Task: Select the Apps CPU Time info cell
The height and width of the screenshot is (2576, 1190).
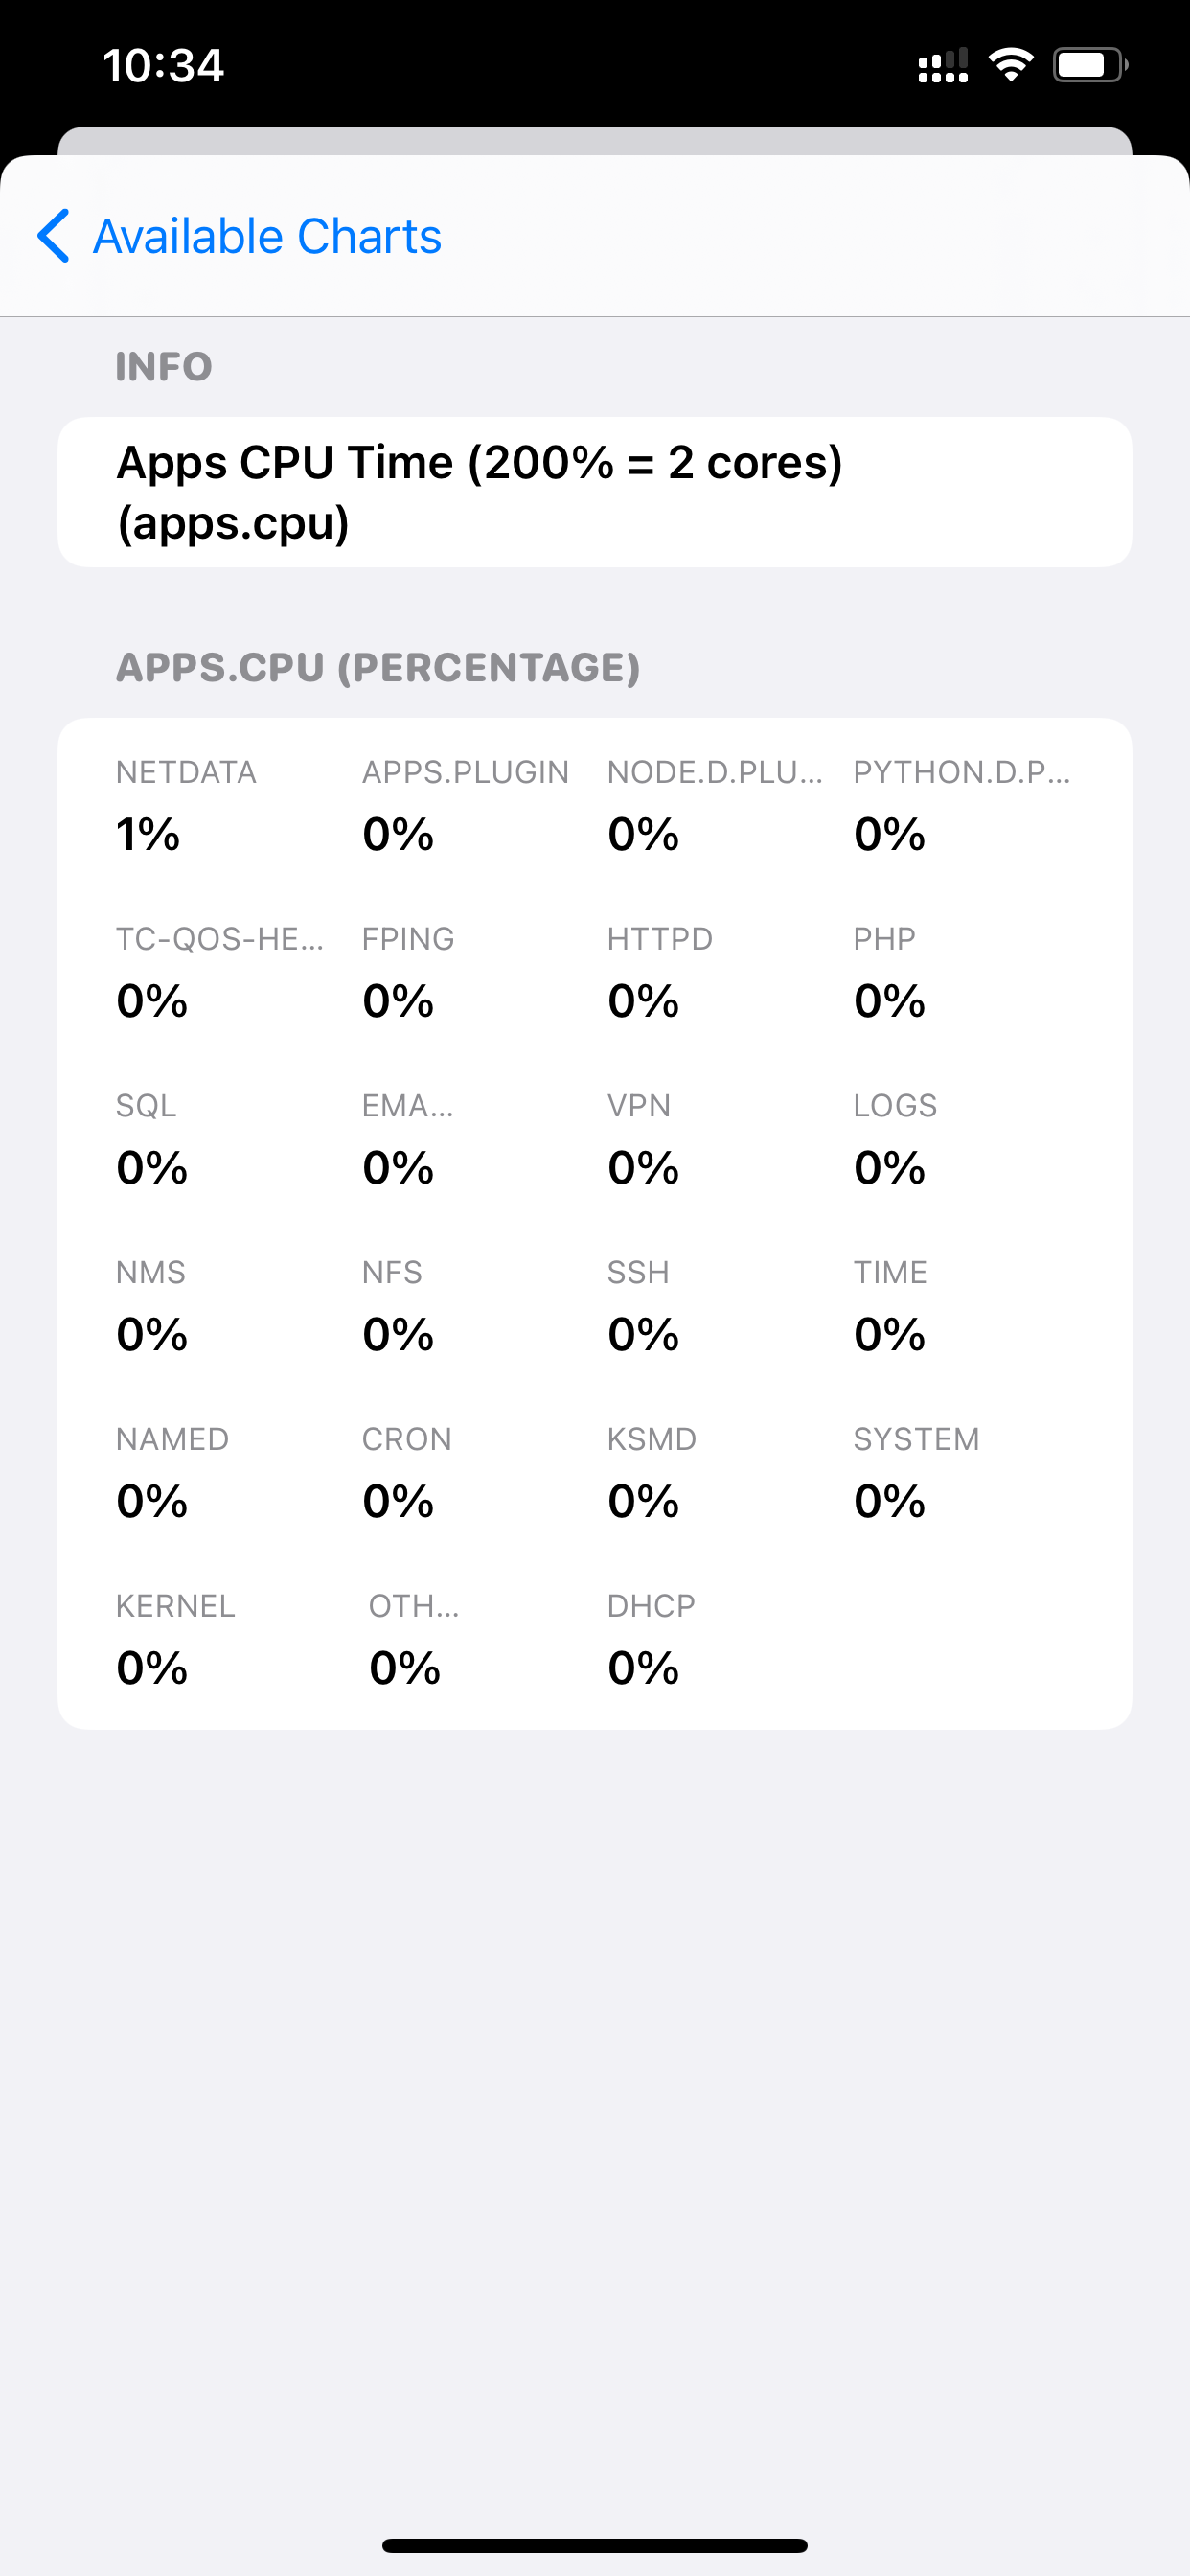Action: click(x=594, y=490)
